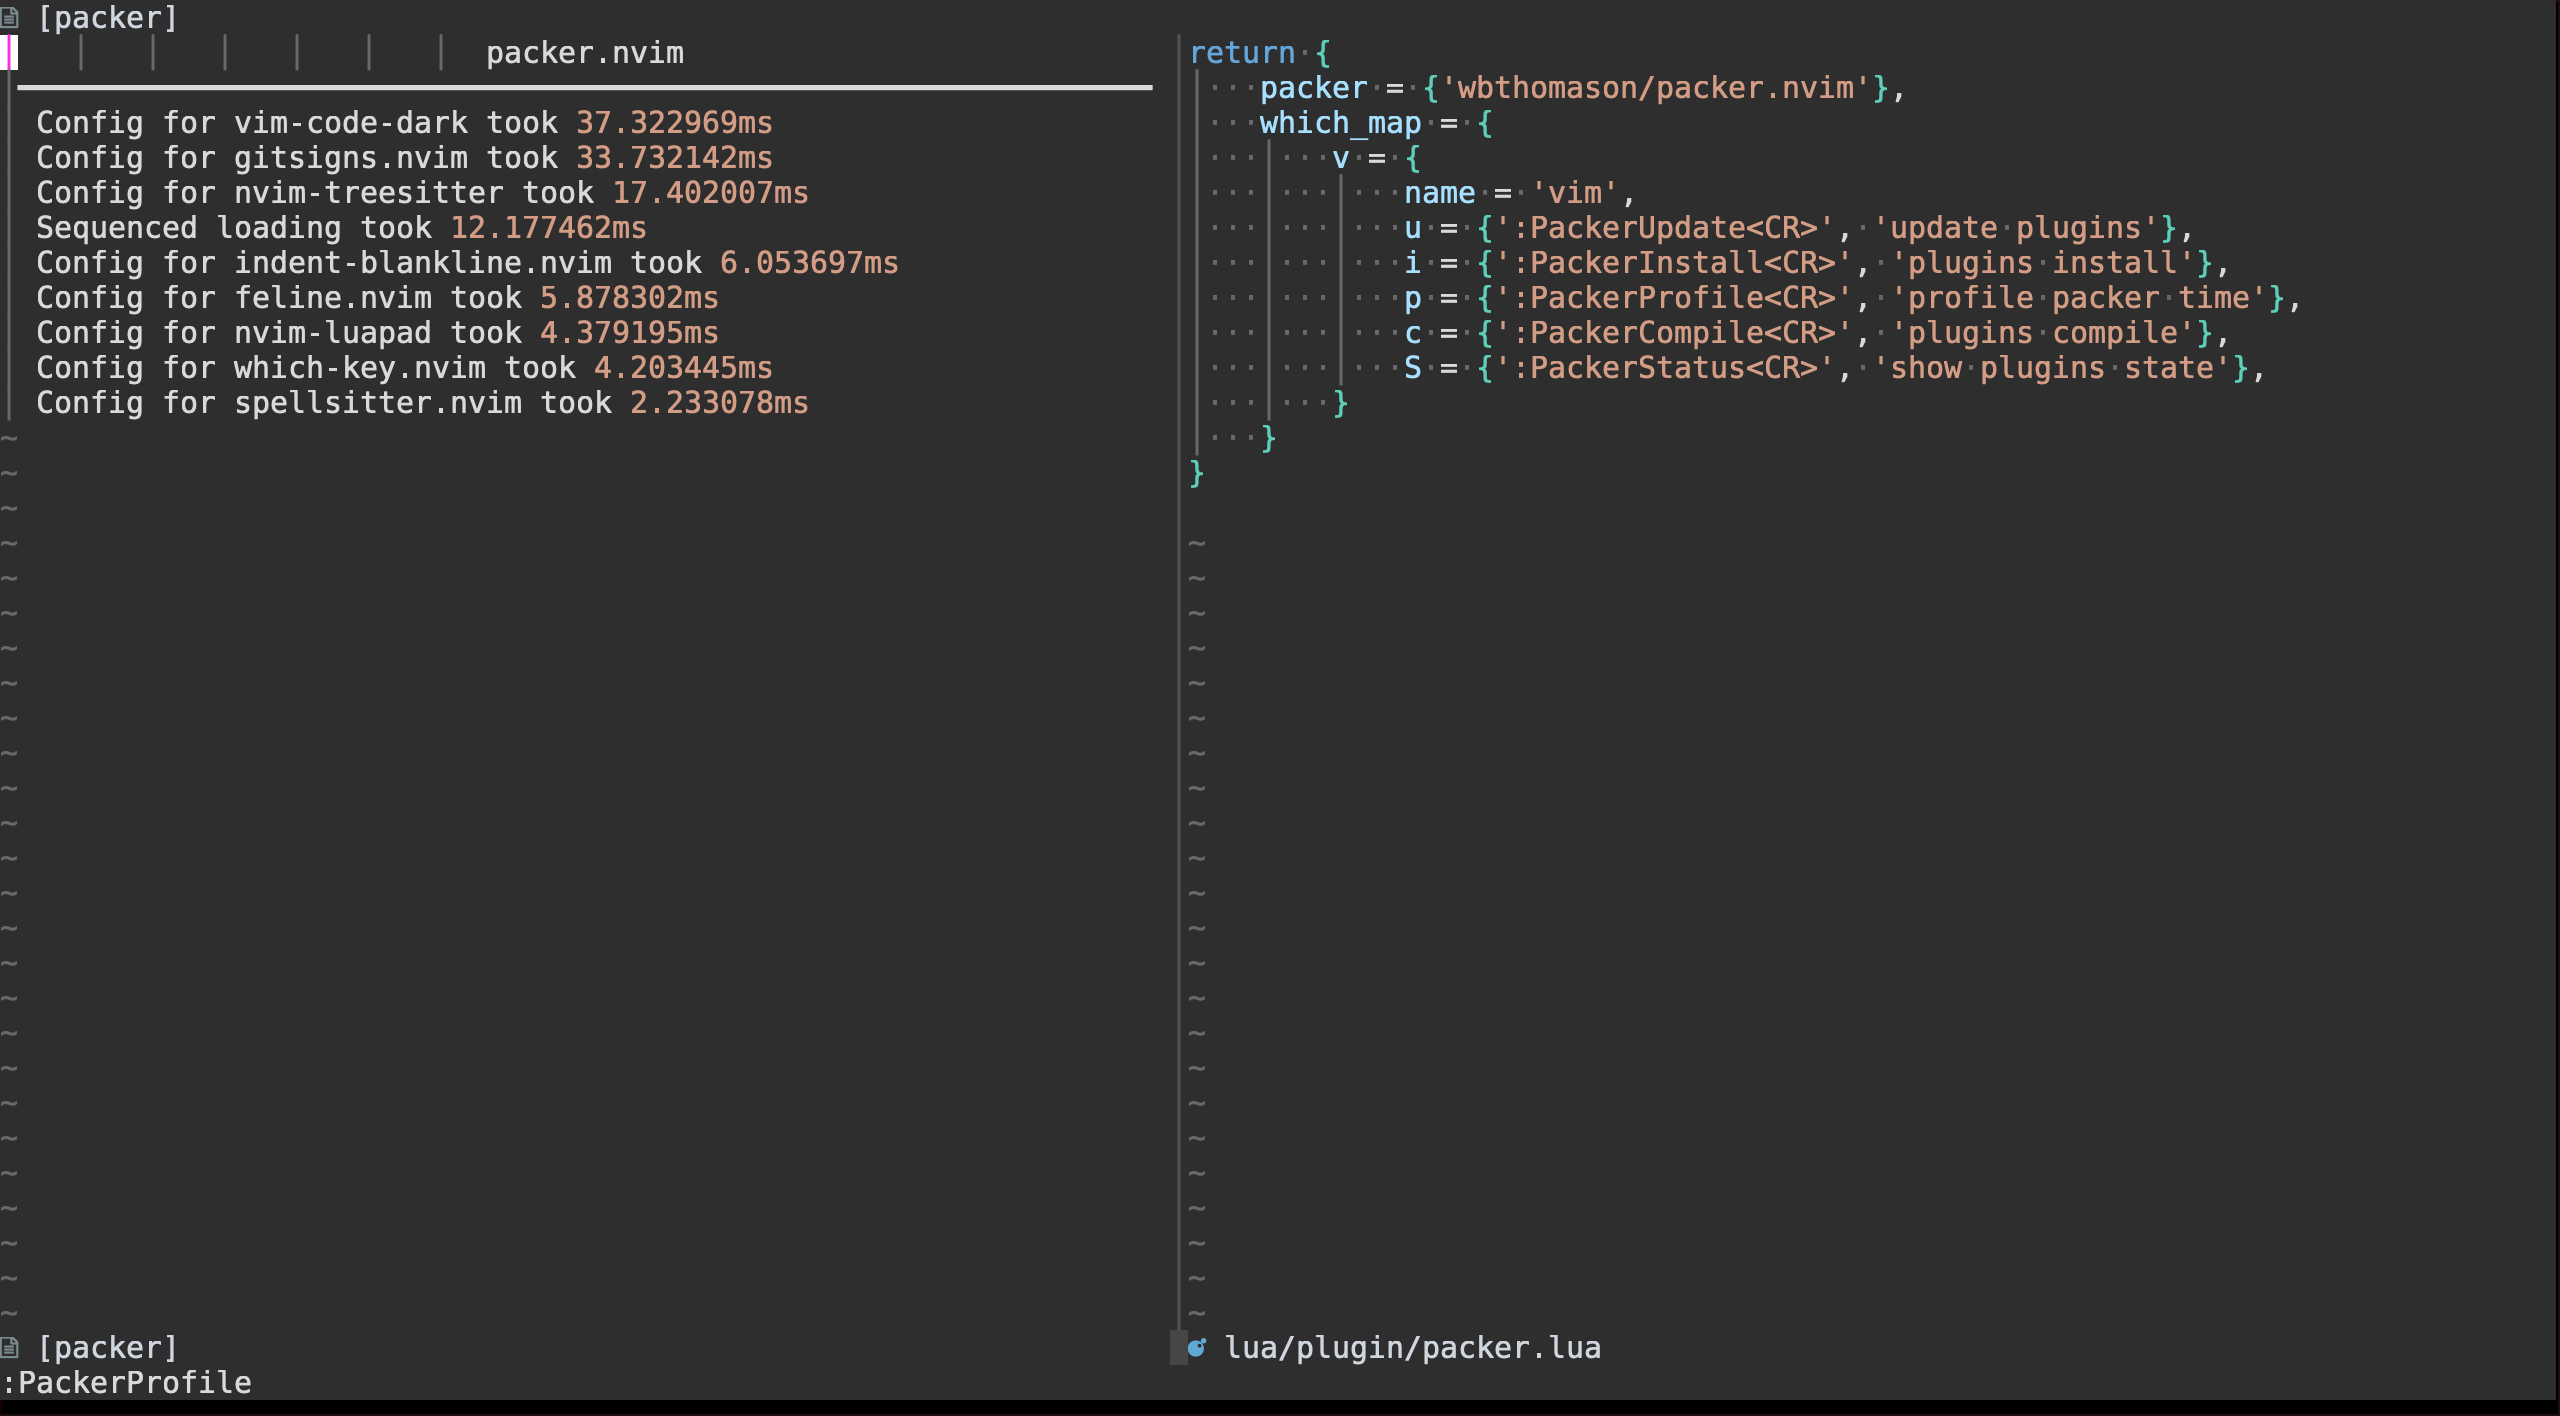Click the nvim-treesitter config timing line
The width and height of the screenshot is (2560, 1416).
tap(422, 193)
